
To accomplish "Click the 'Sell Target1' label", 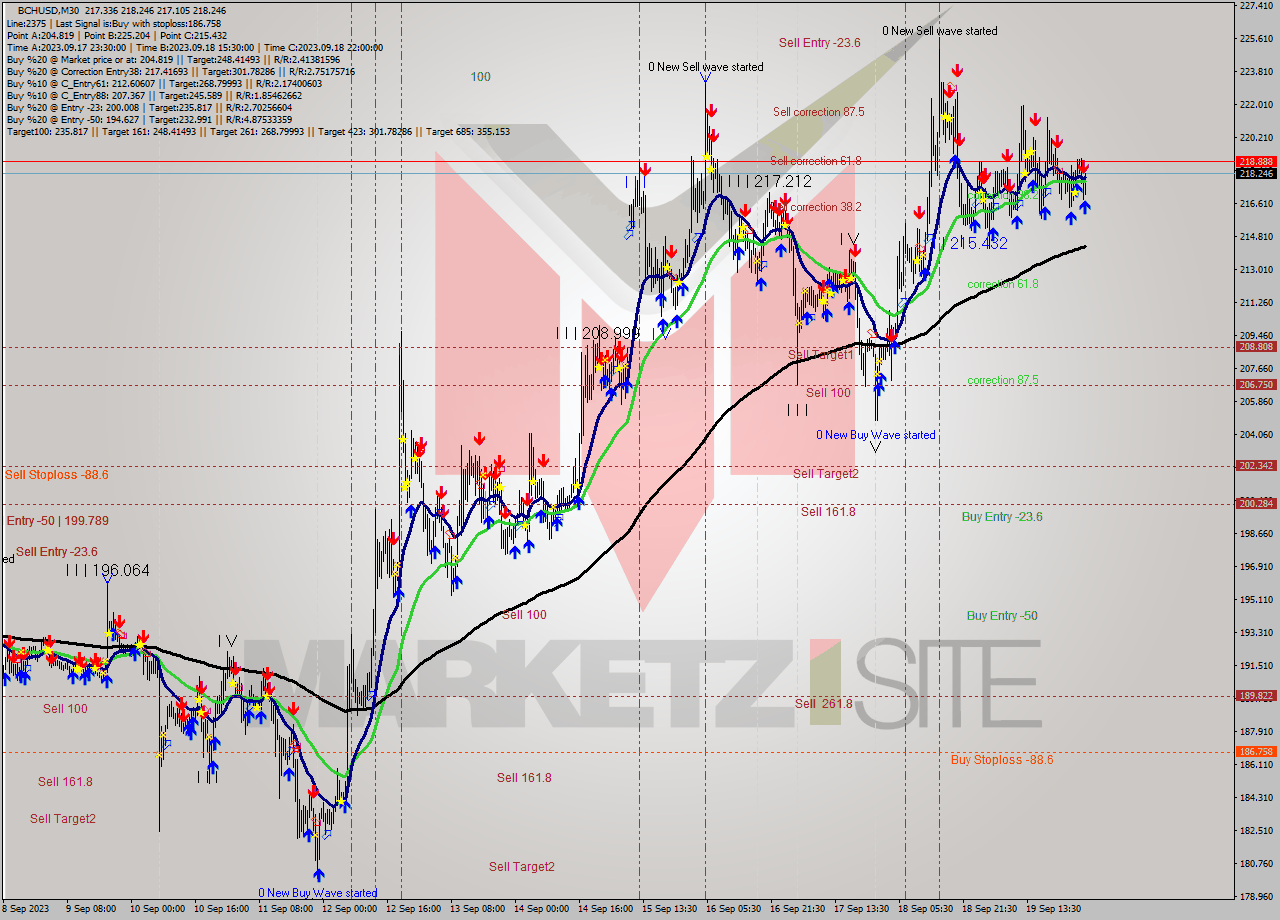I will pyautogui.click(x=821, y=355).
